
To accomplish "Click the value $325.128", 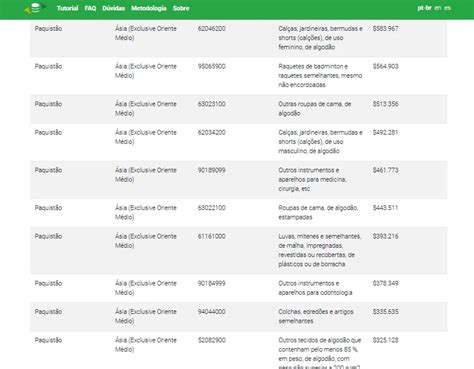I will pyautogui.click(x=386, y=340).
